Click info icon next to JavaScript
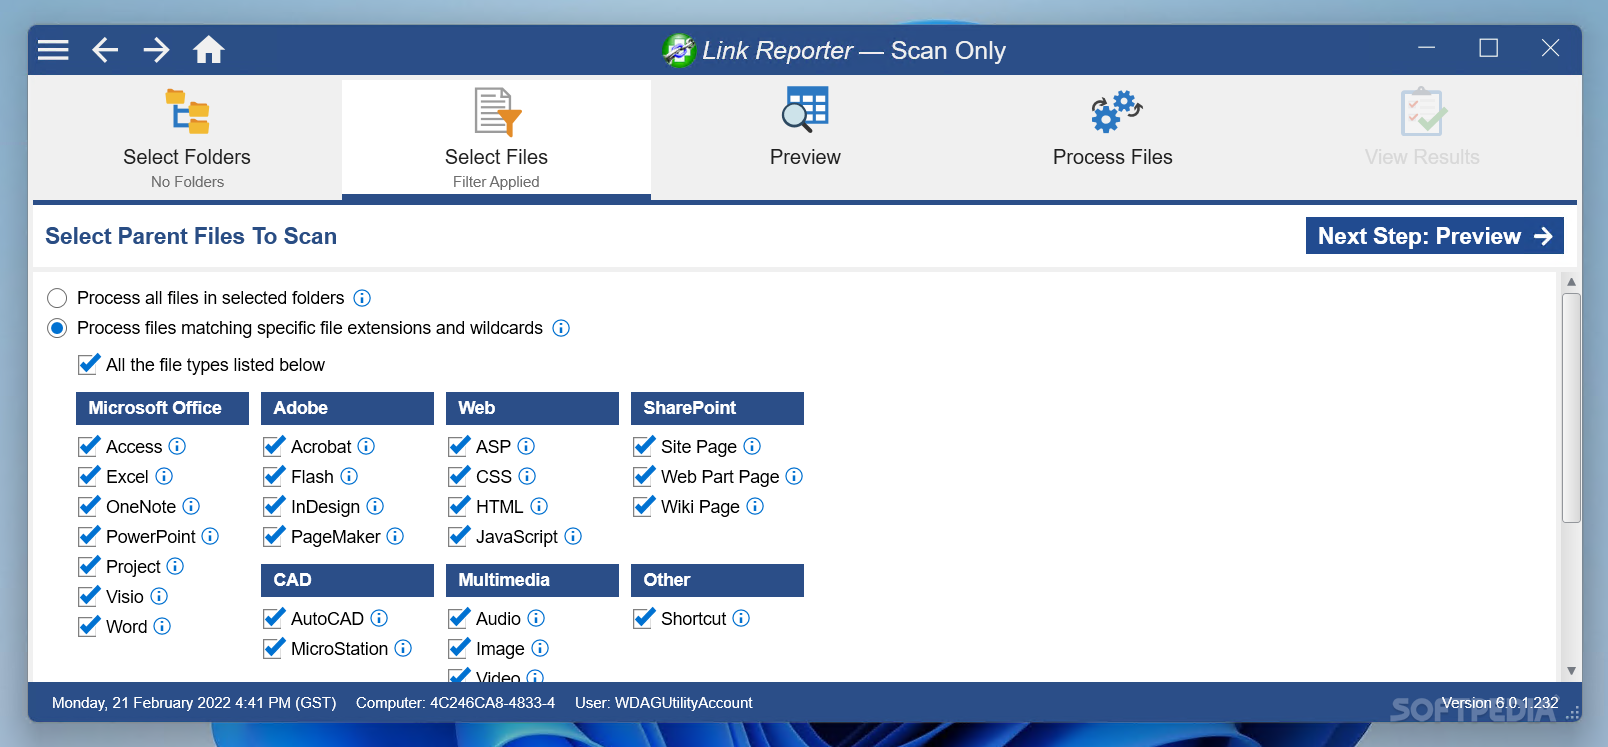1608x747 pixels. tap(573, 536)
